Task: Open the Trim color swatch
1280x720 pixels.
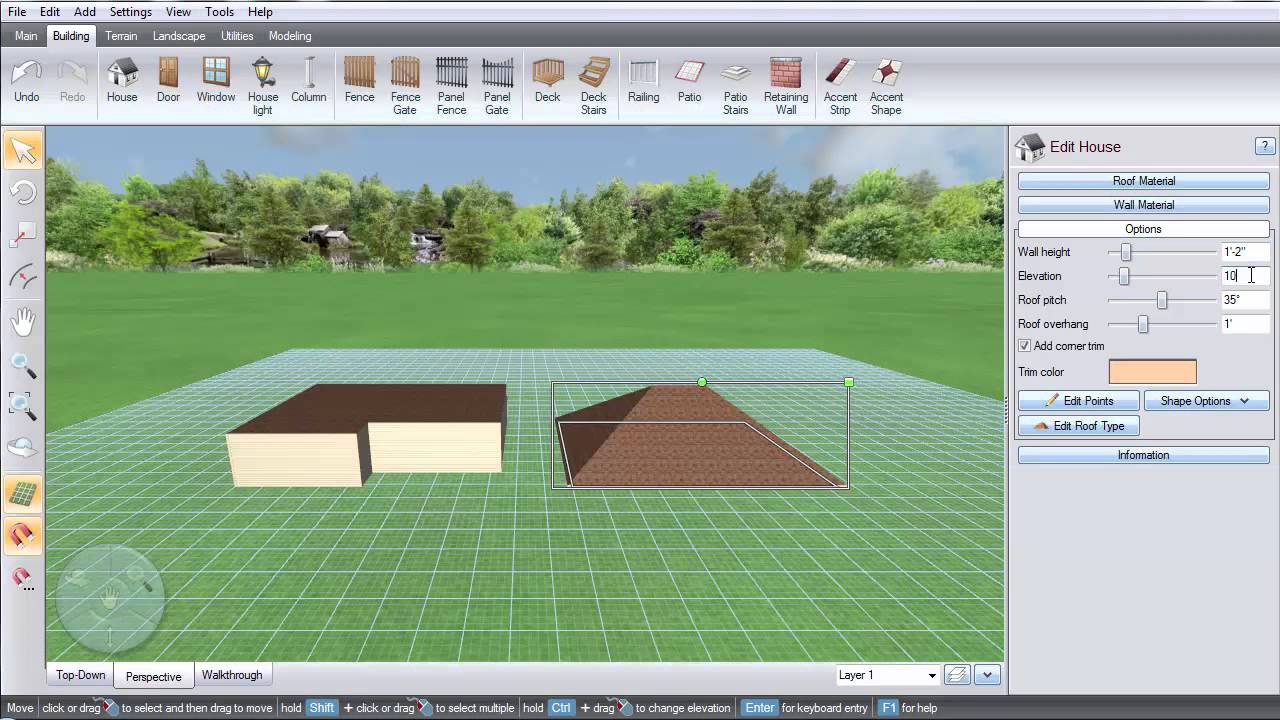Action: 1152,372
